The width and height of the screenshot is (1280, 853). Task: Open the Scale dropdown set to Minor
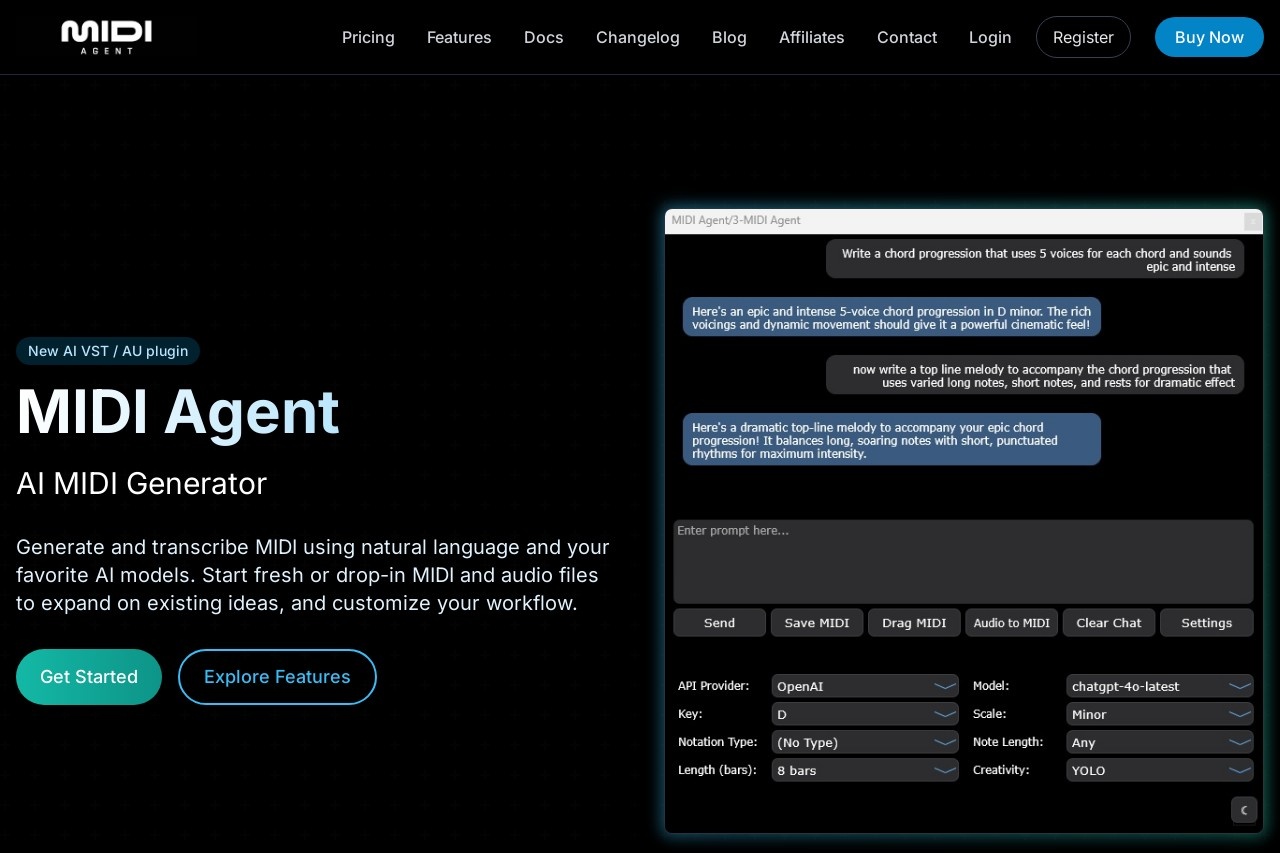pos(1160,714)
